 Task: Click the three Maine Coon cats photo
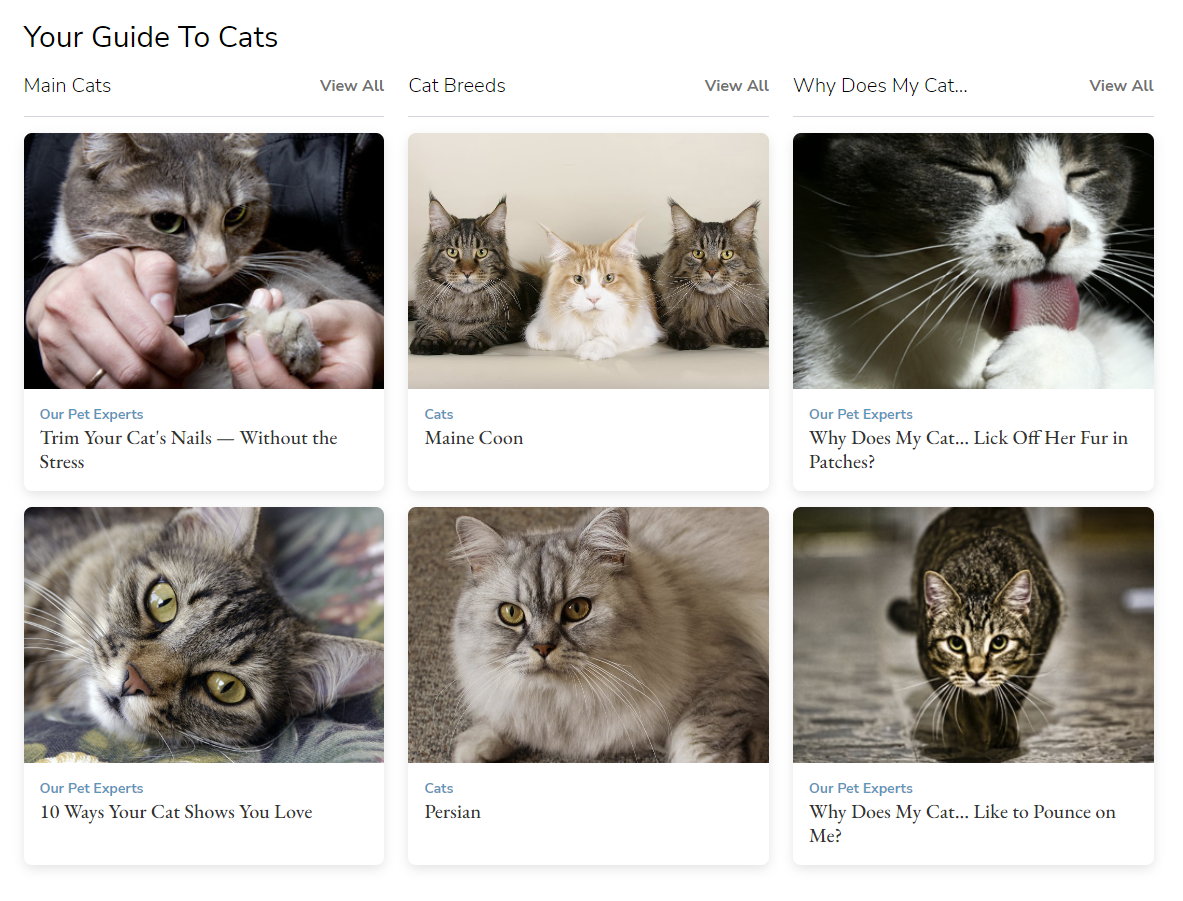588,261
